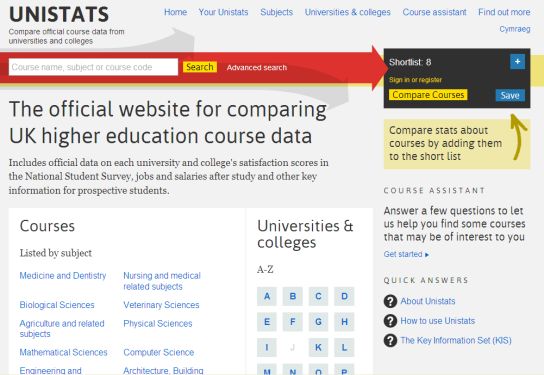Click Get started in Course Assistant
Viewport: 544px width, 375px height.
pos(406,254)
